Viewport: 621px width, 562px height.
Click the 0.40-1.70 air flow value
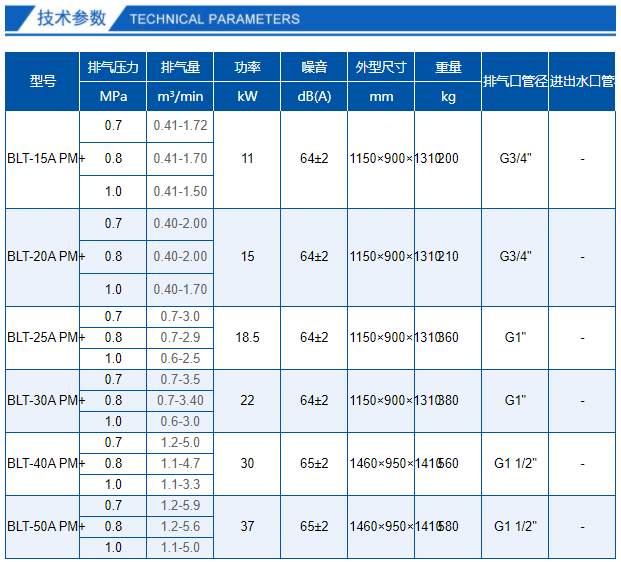(x=180, y=290)
